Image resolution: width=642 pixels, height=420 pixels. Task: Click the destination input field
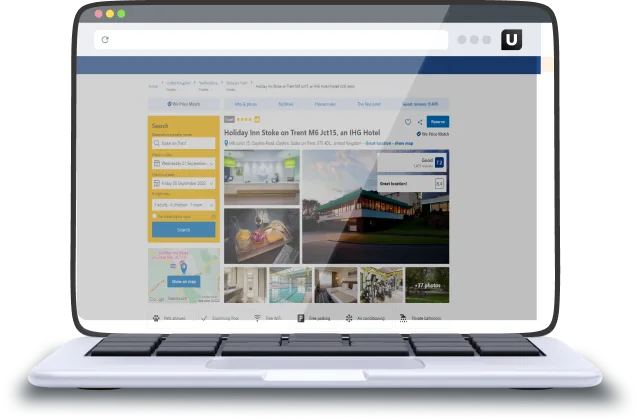click(183, 141)
